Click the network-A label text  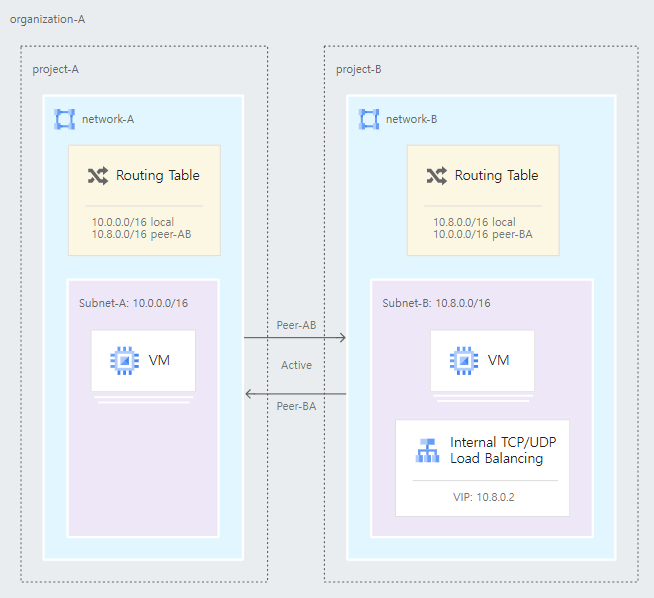click(108, 119)
